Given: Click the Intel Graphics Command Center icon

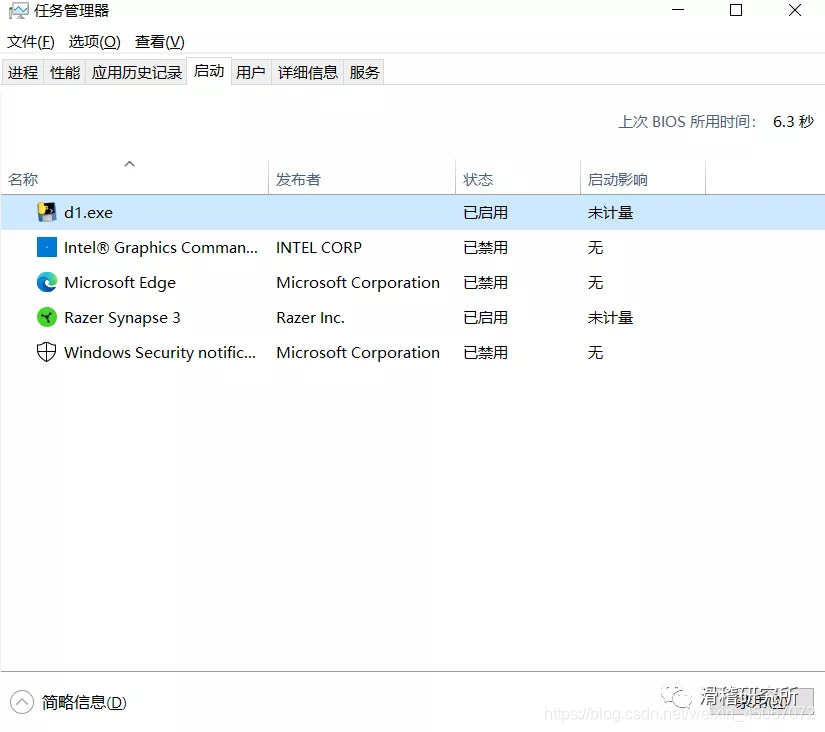Looking at the screenshot, I should [x=46, y=247].
